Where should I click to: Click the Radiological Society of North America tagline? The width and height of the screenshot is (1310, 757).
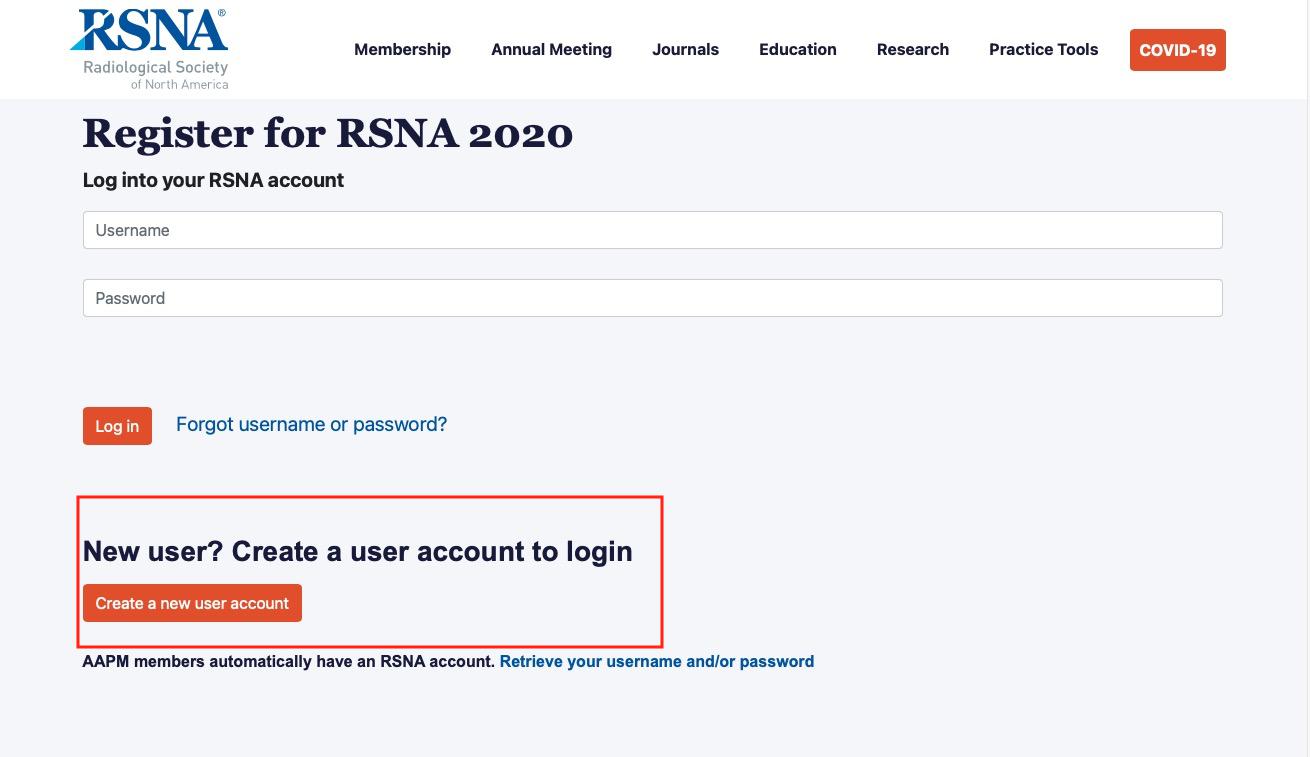[x=155, y=75]
